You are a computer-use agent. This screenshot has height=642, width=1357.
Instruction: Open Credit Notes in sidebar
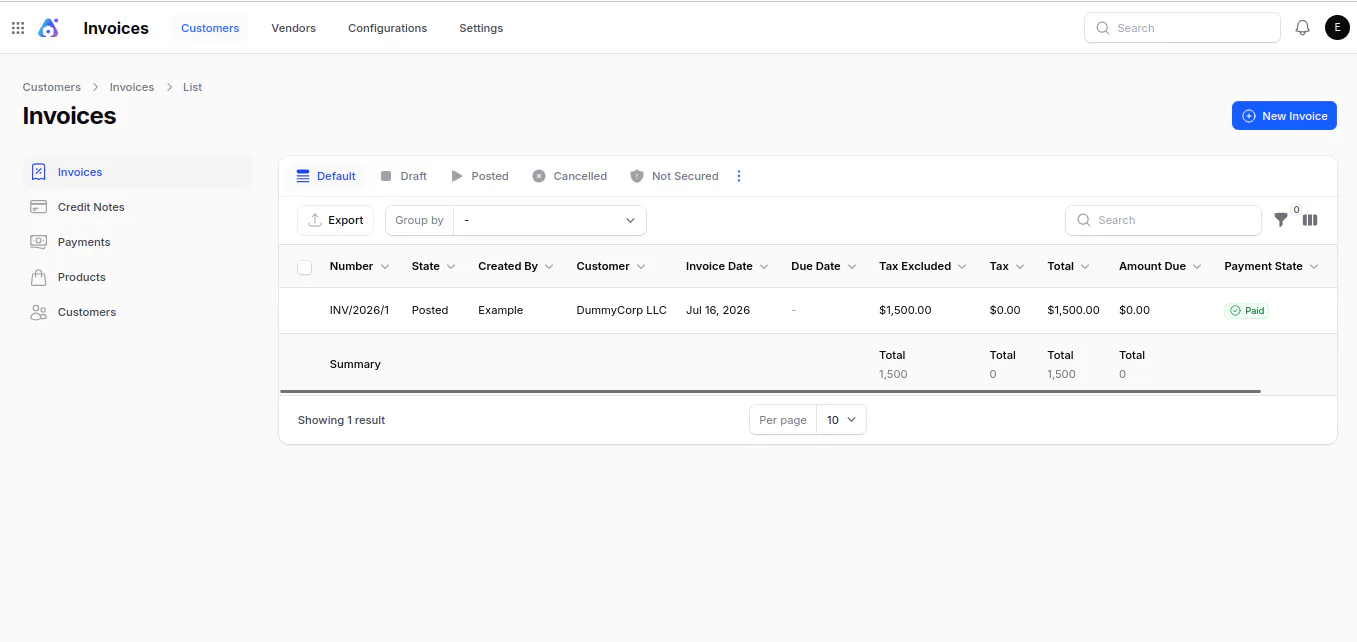point(137,207)
